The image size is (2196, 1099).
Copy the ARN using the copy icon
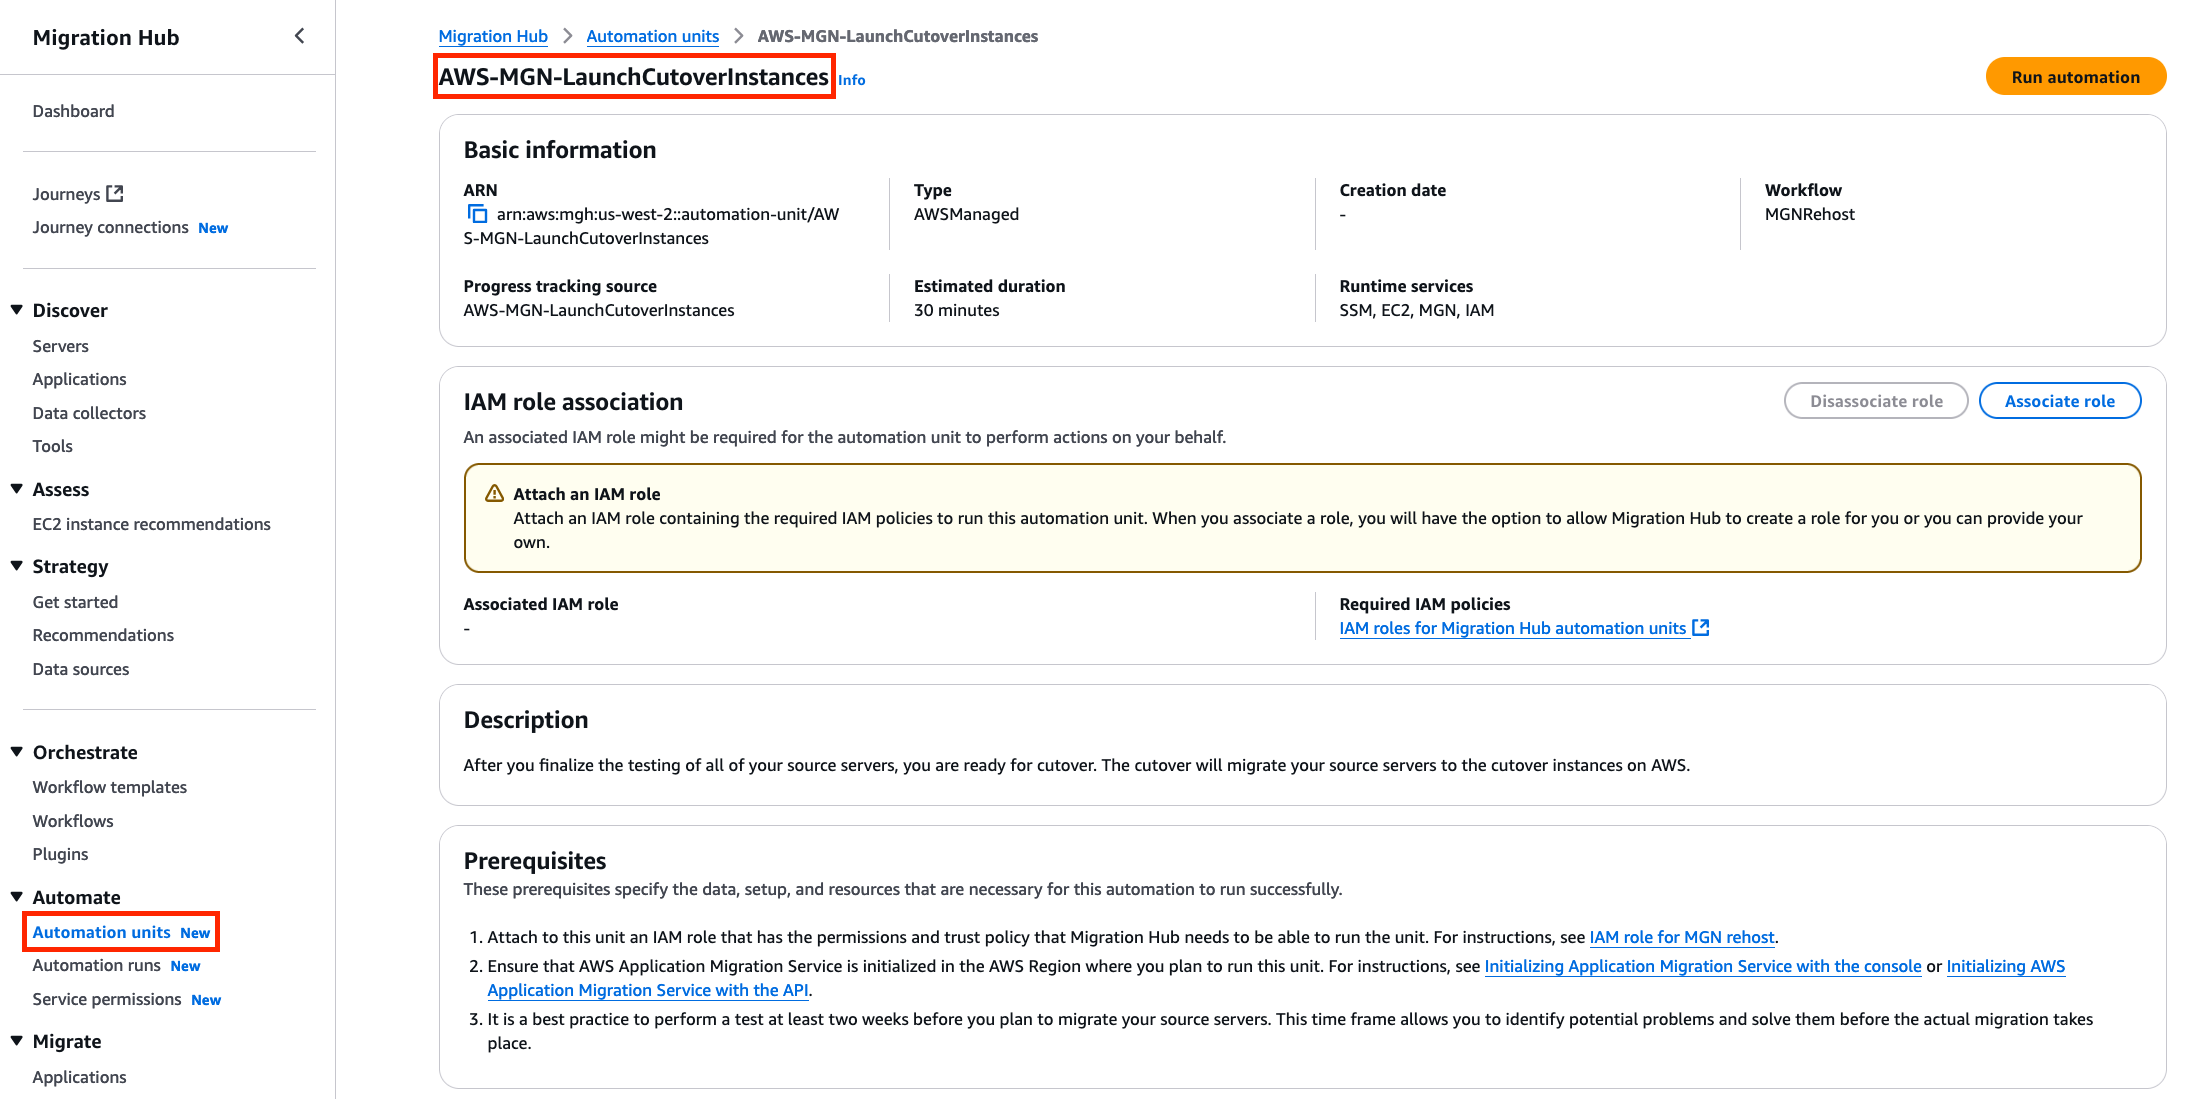[x=476, y=213]
